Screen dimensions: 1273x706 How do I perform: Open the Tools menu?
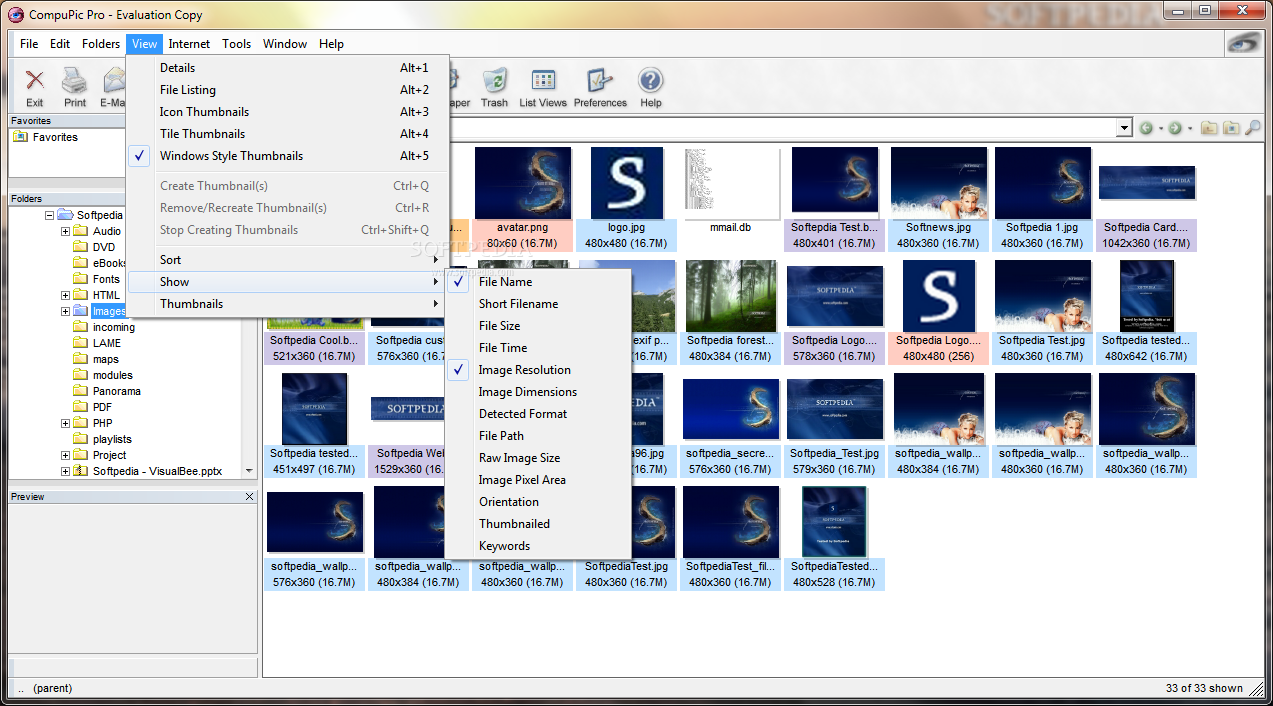click(x=236, y=44)
